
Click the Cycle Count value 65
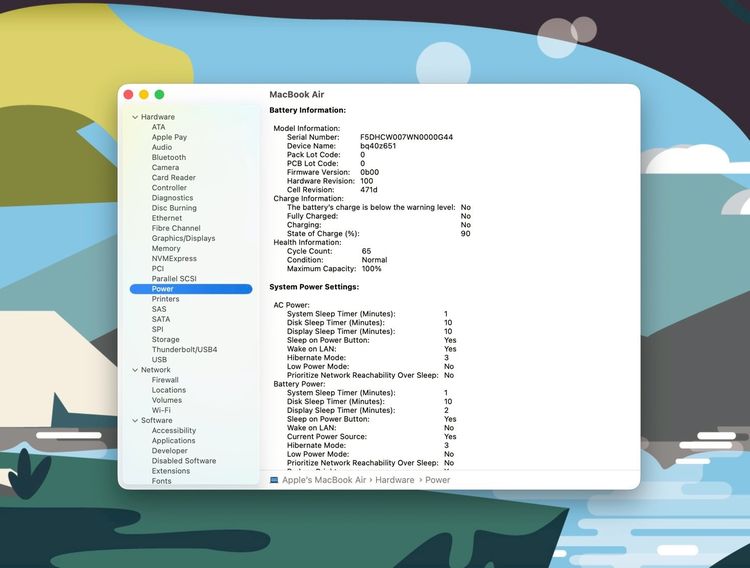tap(366, 251)
